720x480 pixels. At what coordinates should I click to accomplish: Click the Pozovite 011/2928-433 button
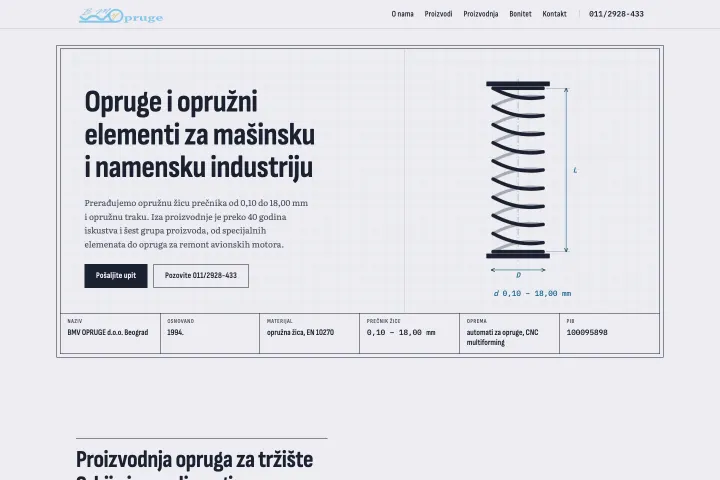[x=201, y=276]
